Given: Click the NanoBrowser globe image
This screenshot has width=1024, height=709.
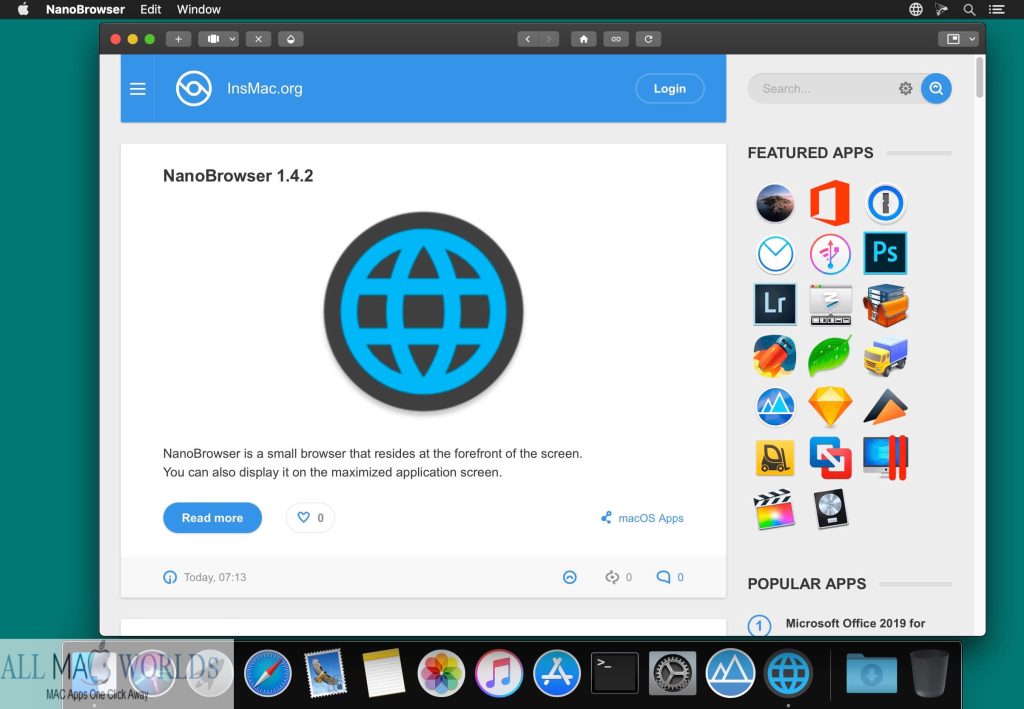Looking at the screenshot, I should (x=423, y=311).
